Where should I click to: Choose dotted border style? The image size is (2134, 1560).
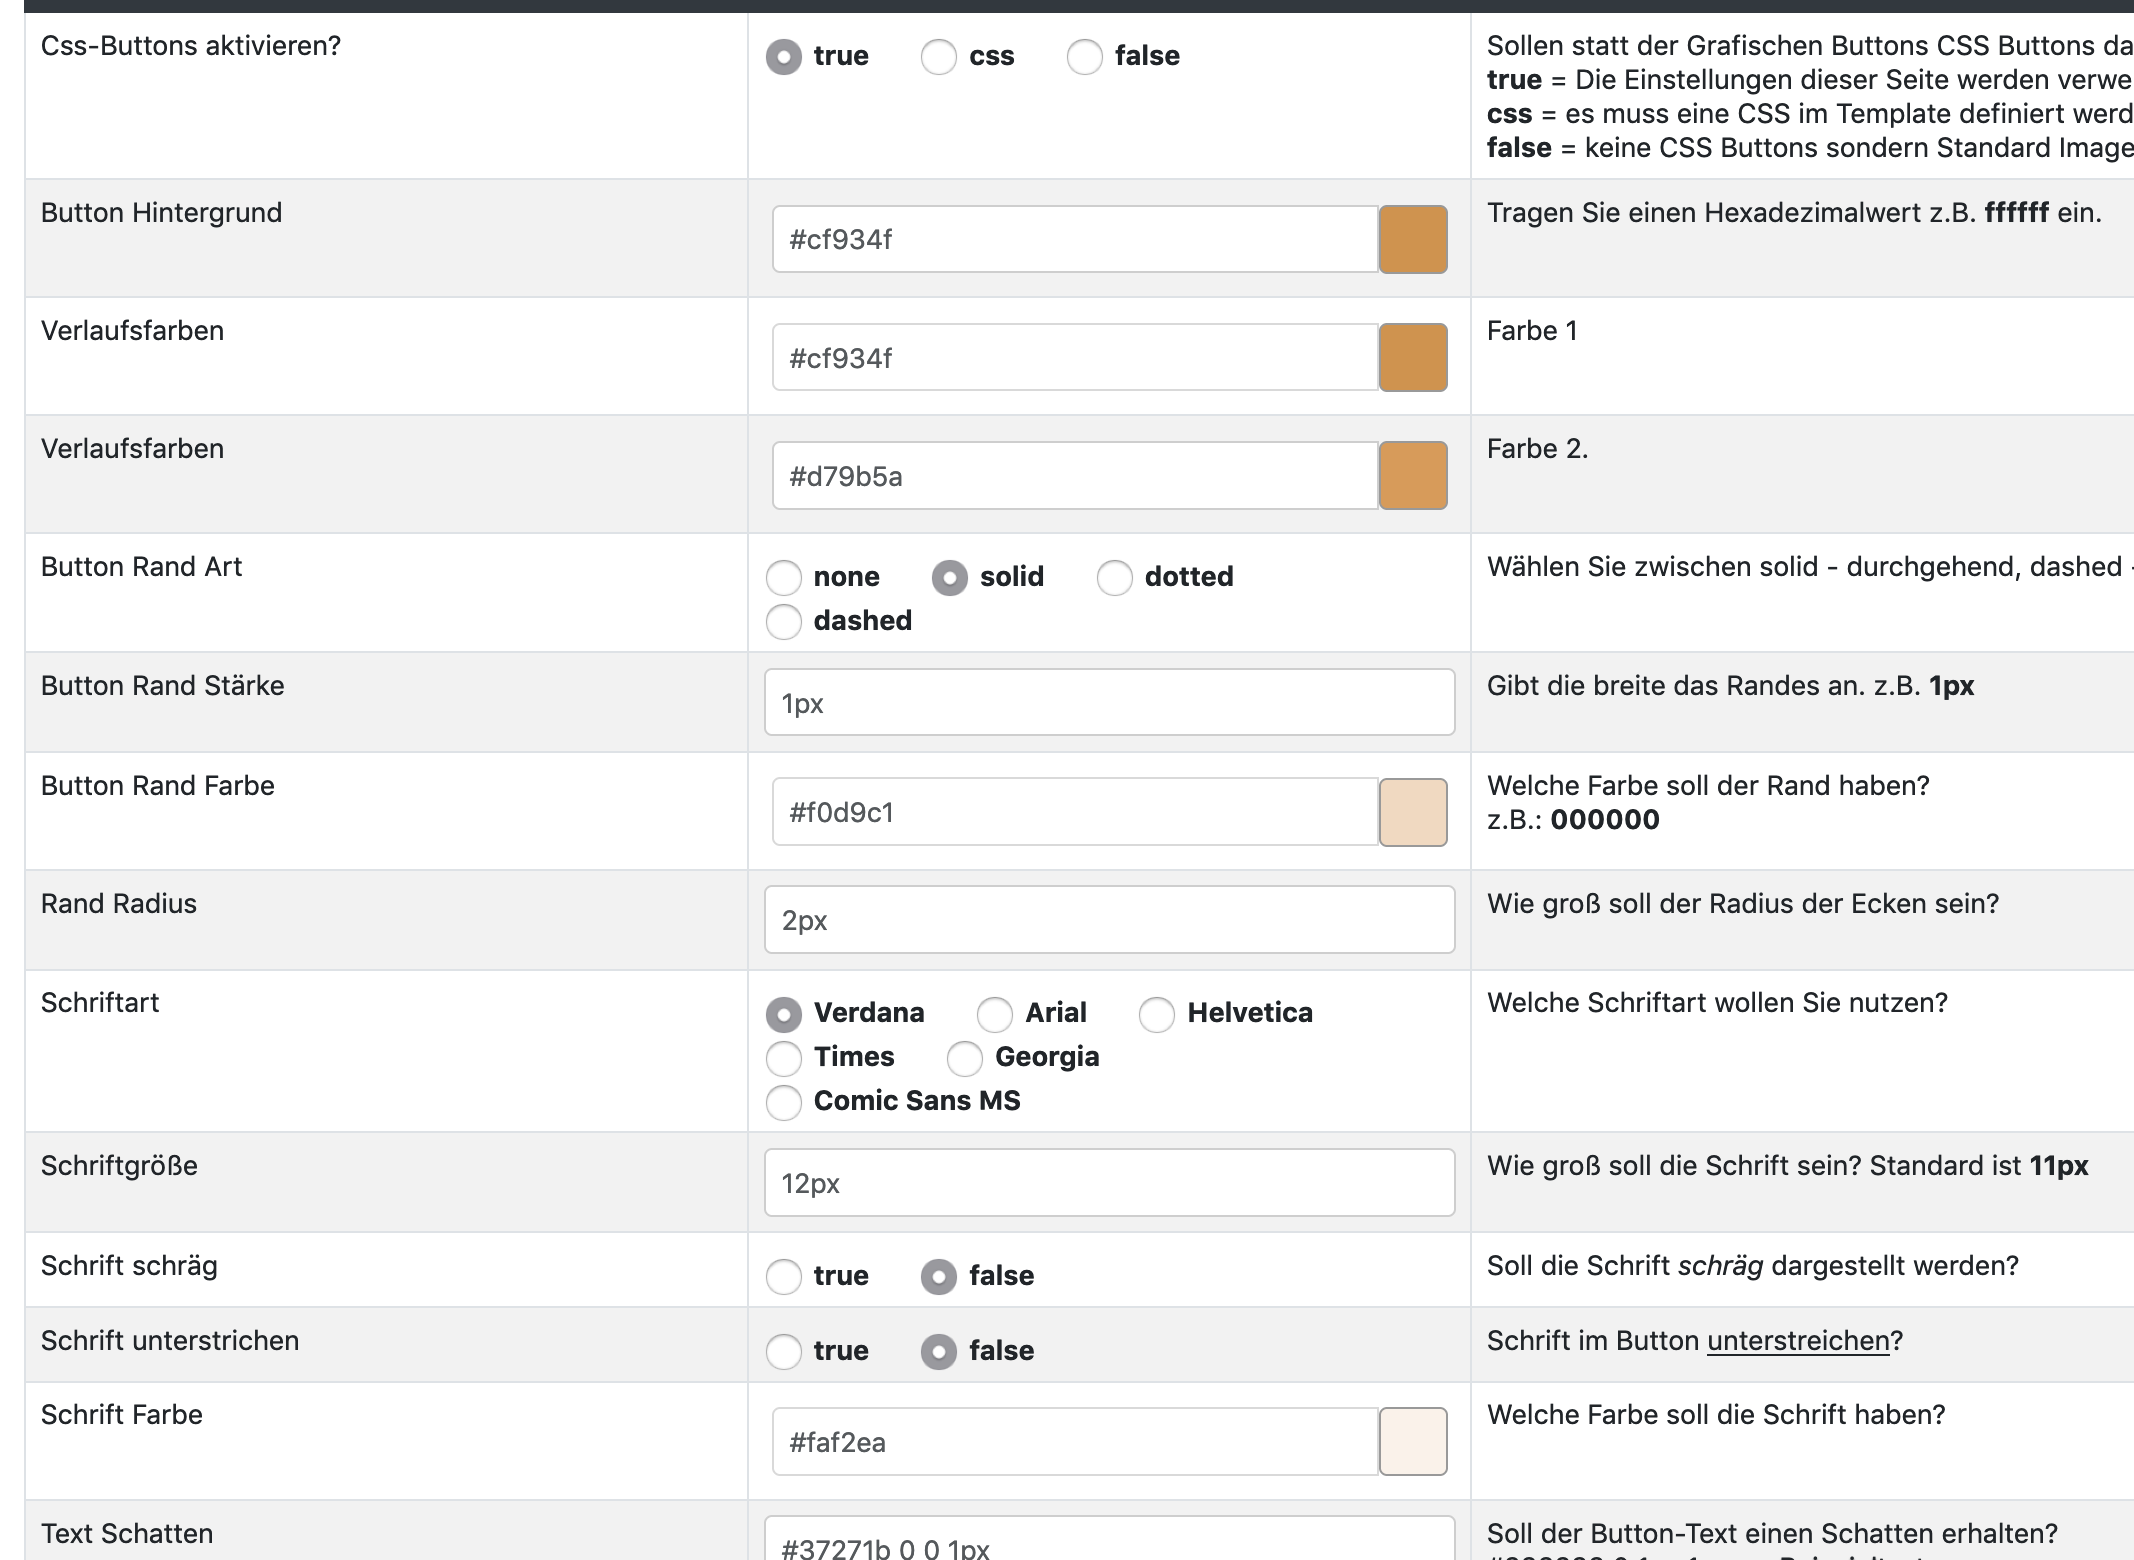1114,577
